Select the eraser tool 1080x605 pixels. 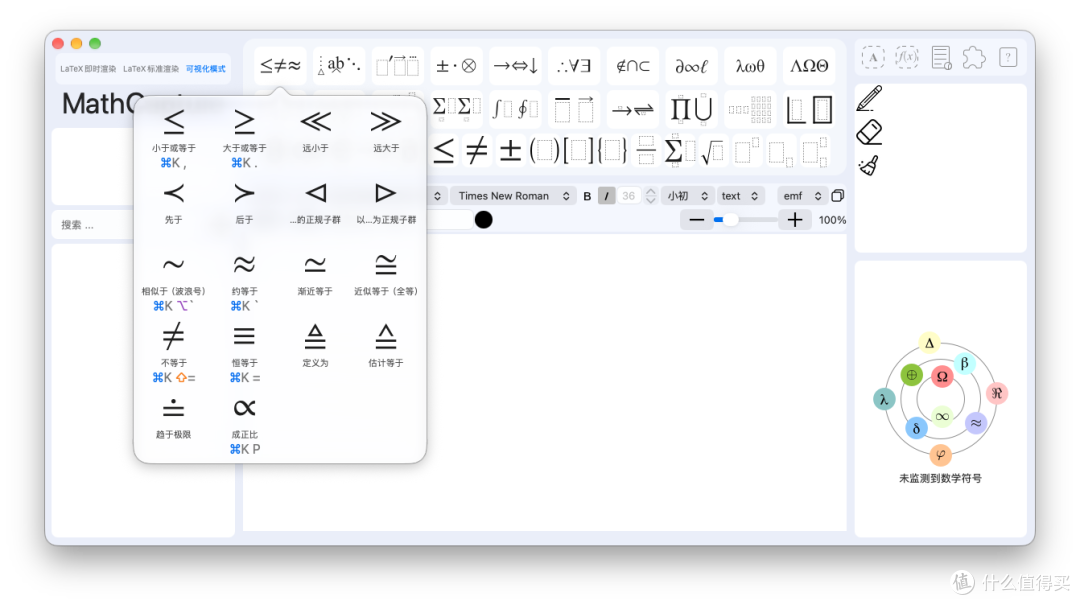pos(869,132)
